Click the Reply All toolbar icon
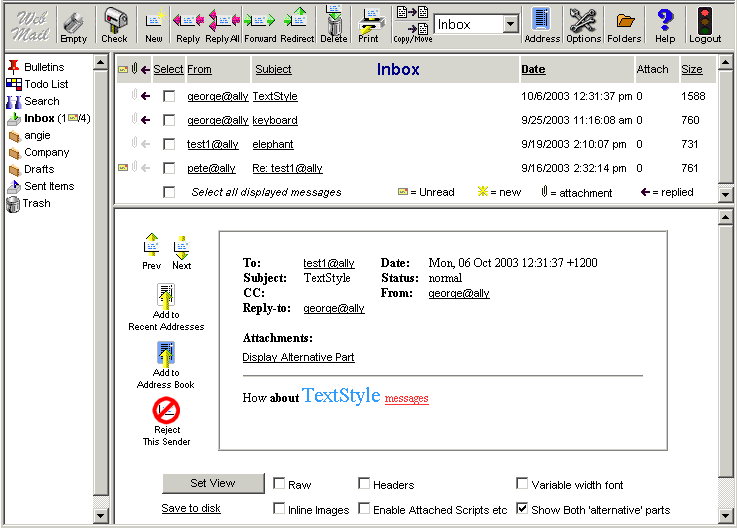Image resolution: width=737 pixels, height=528 pixels. click(x=224, y=21)
